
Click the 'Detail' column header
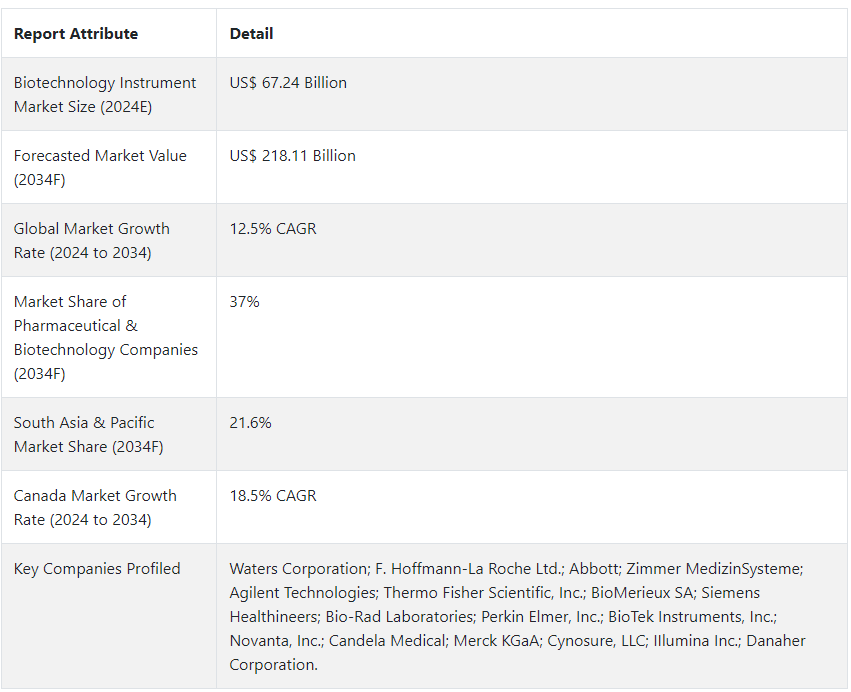pos(251,34)
